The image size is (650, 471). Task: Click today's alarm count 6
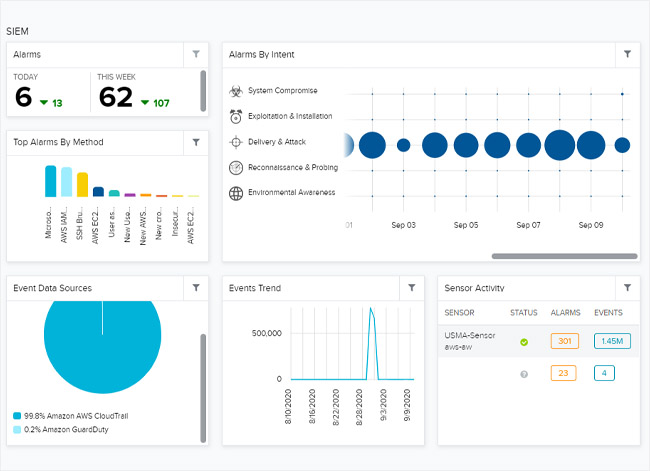click(24, 98)
